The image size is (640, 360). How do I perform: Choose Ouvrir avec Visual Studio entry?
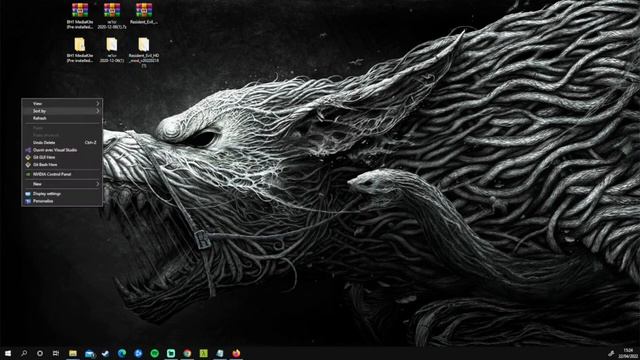point(62,150)
